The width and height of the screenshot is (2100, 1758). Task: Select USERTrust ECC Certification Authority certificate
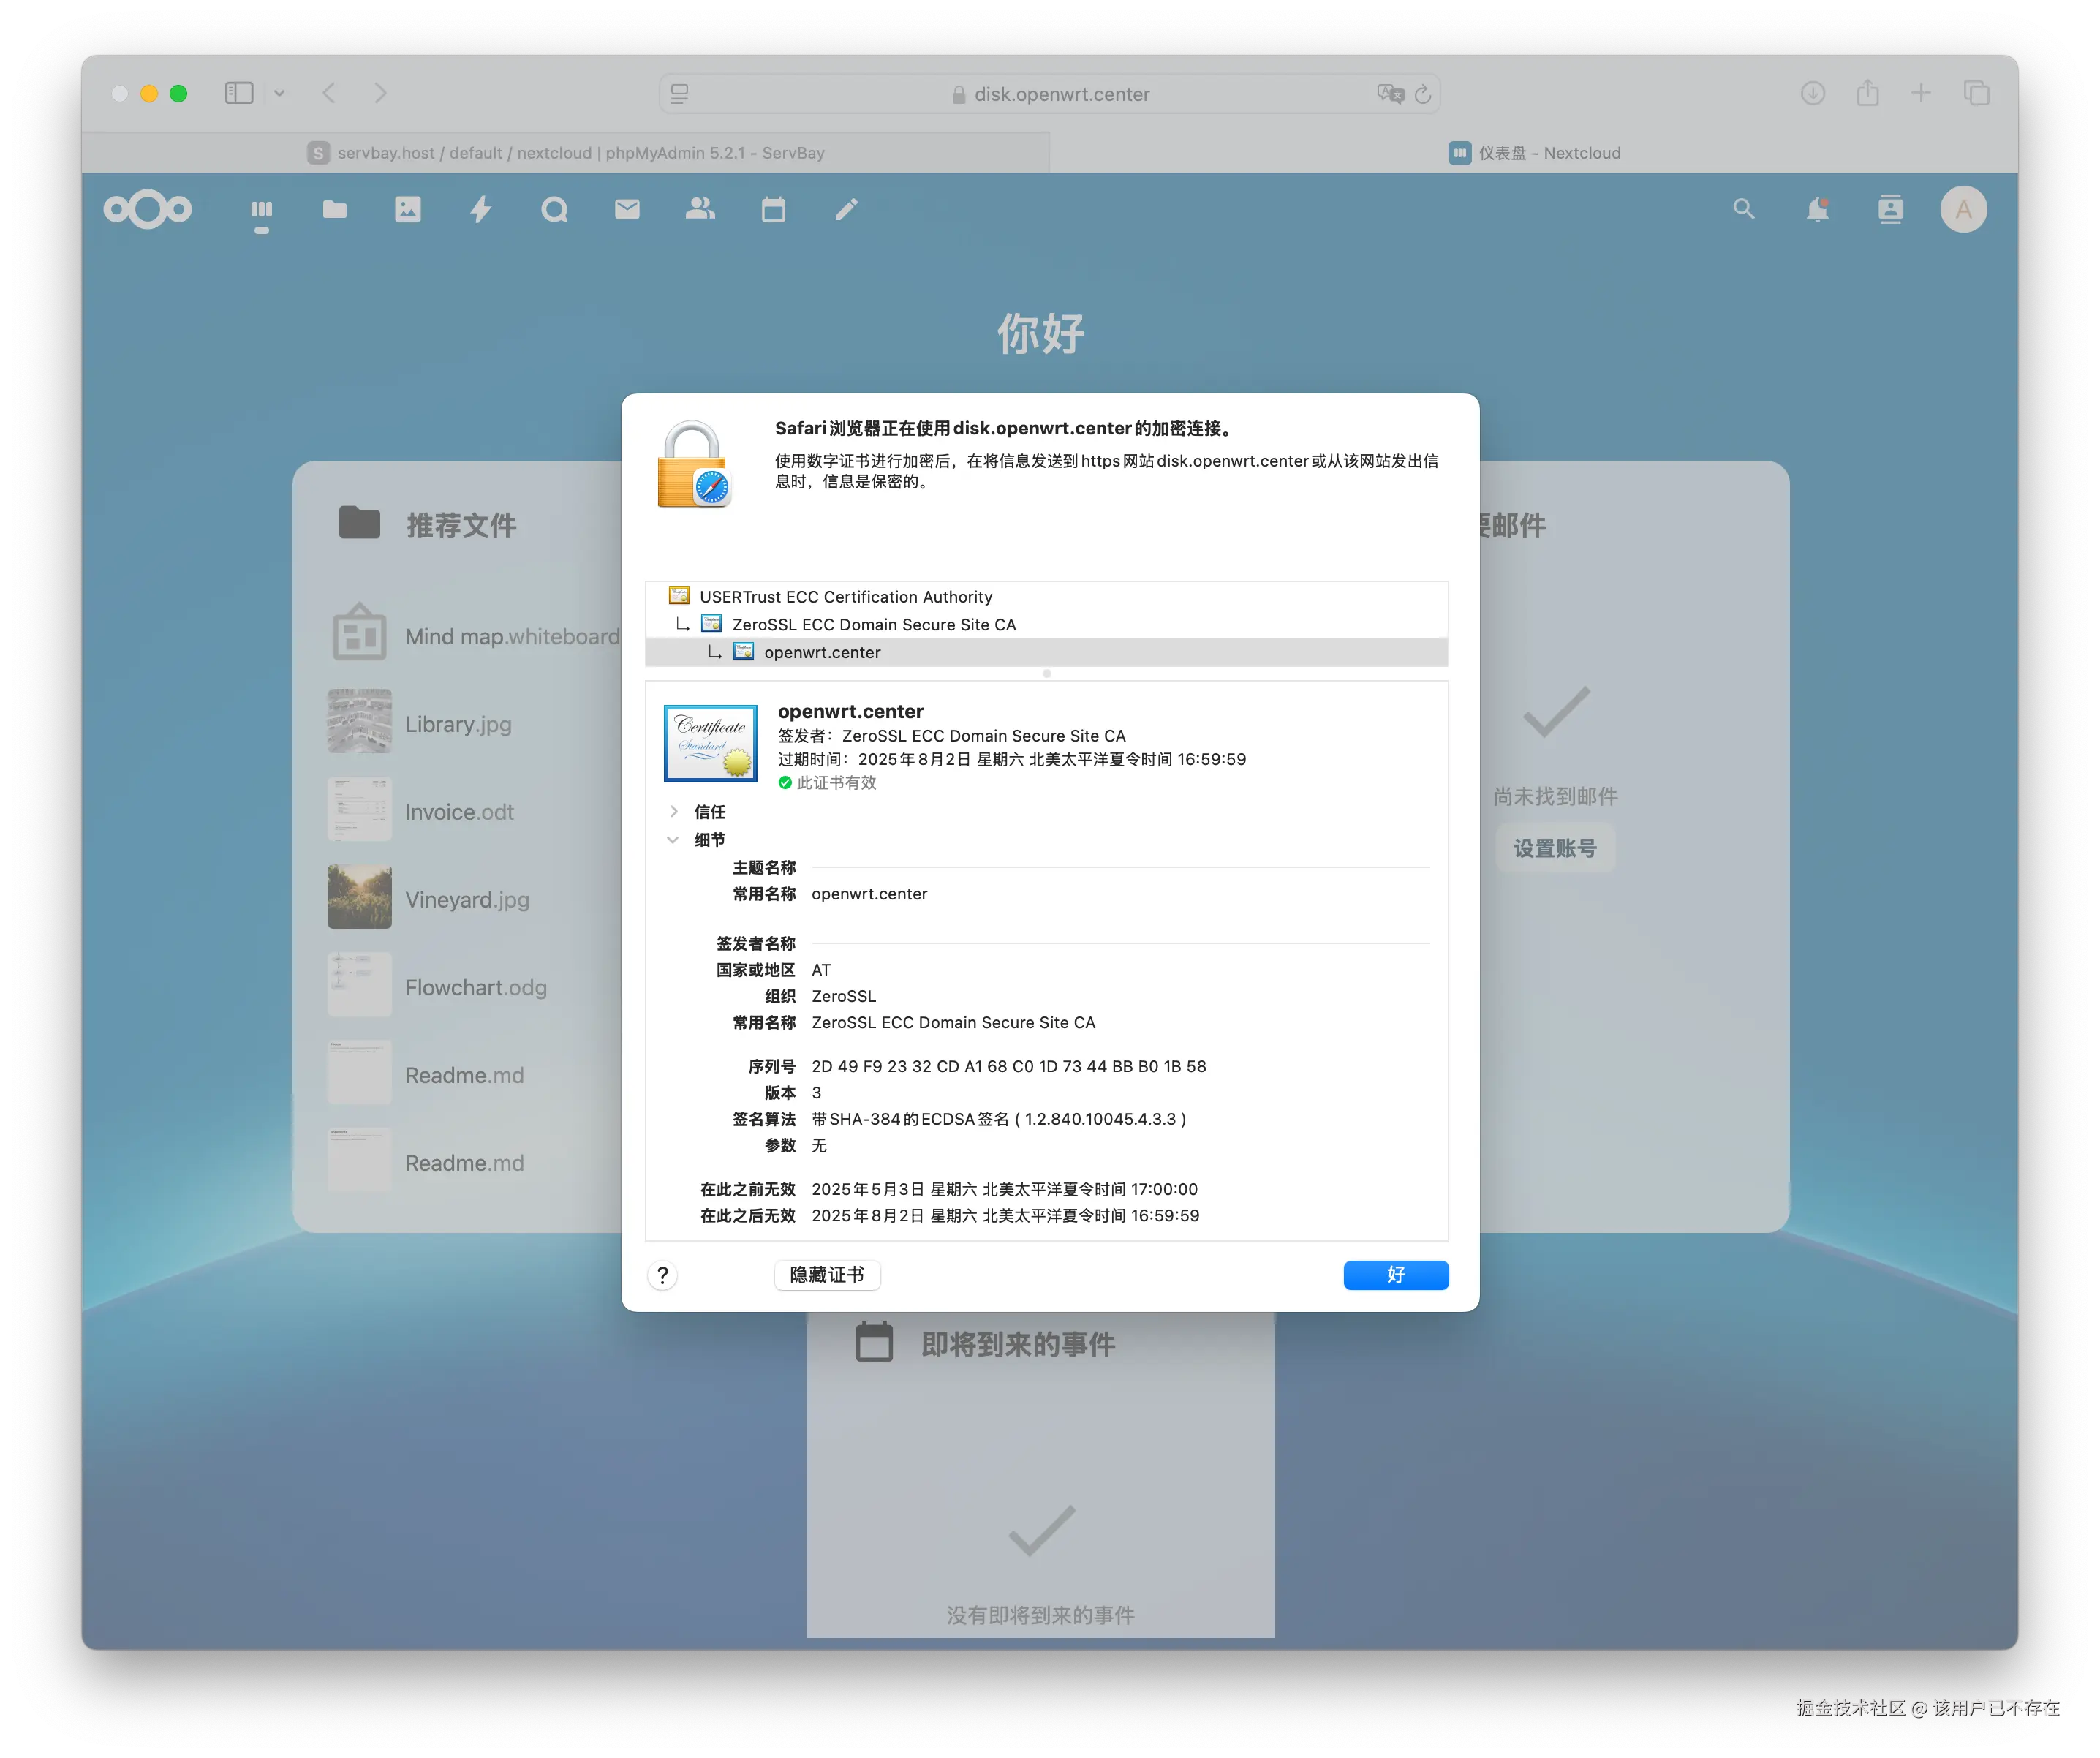(x=845, y=597)
